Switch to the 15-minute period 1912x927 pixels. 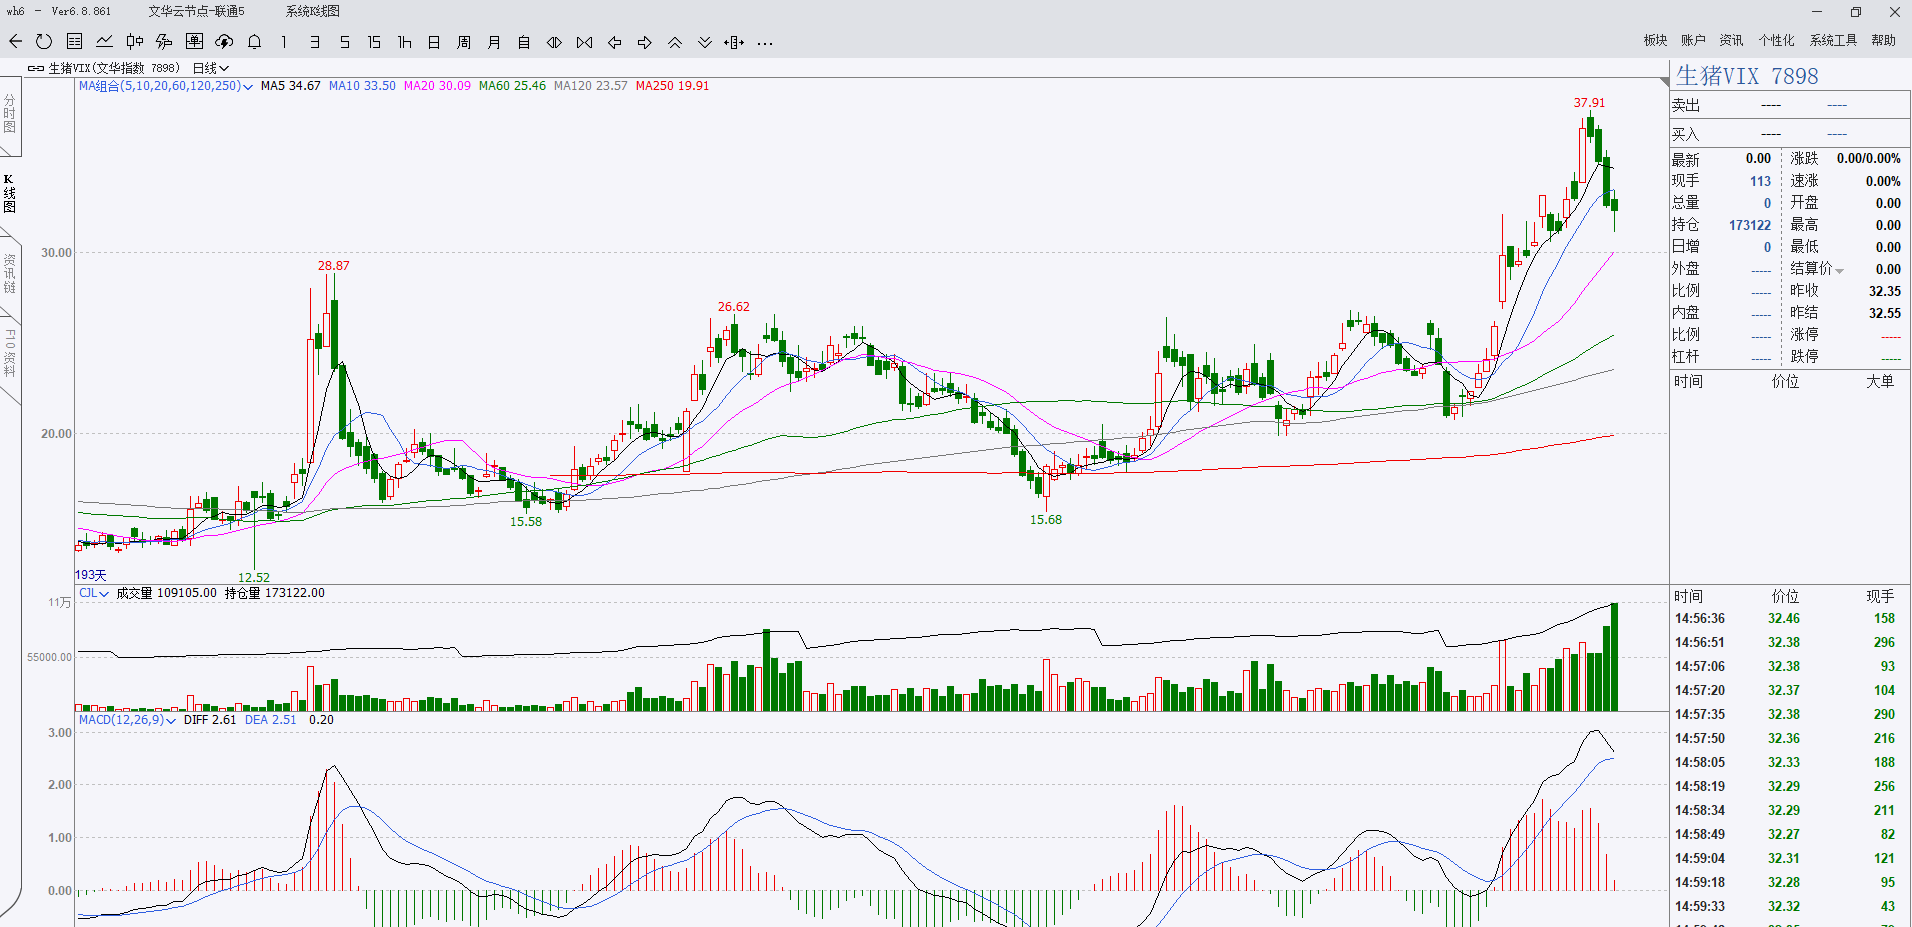(x=374, y=42)
